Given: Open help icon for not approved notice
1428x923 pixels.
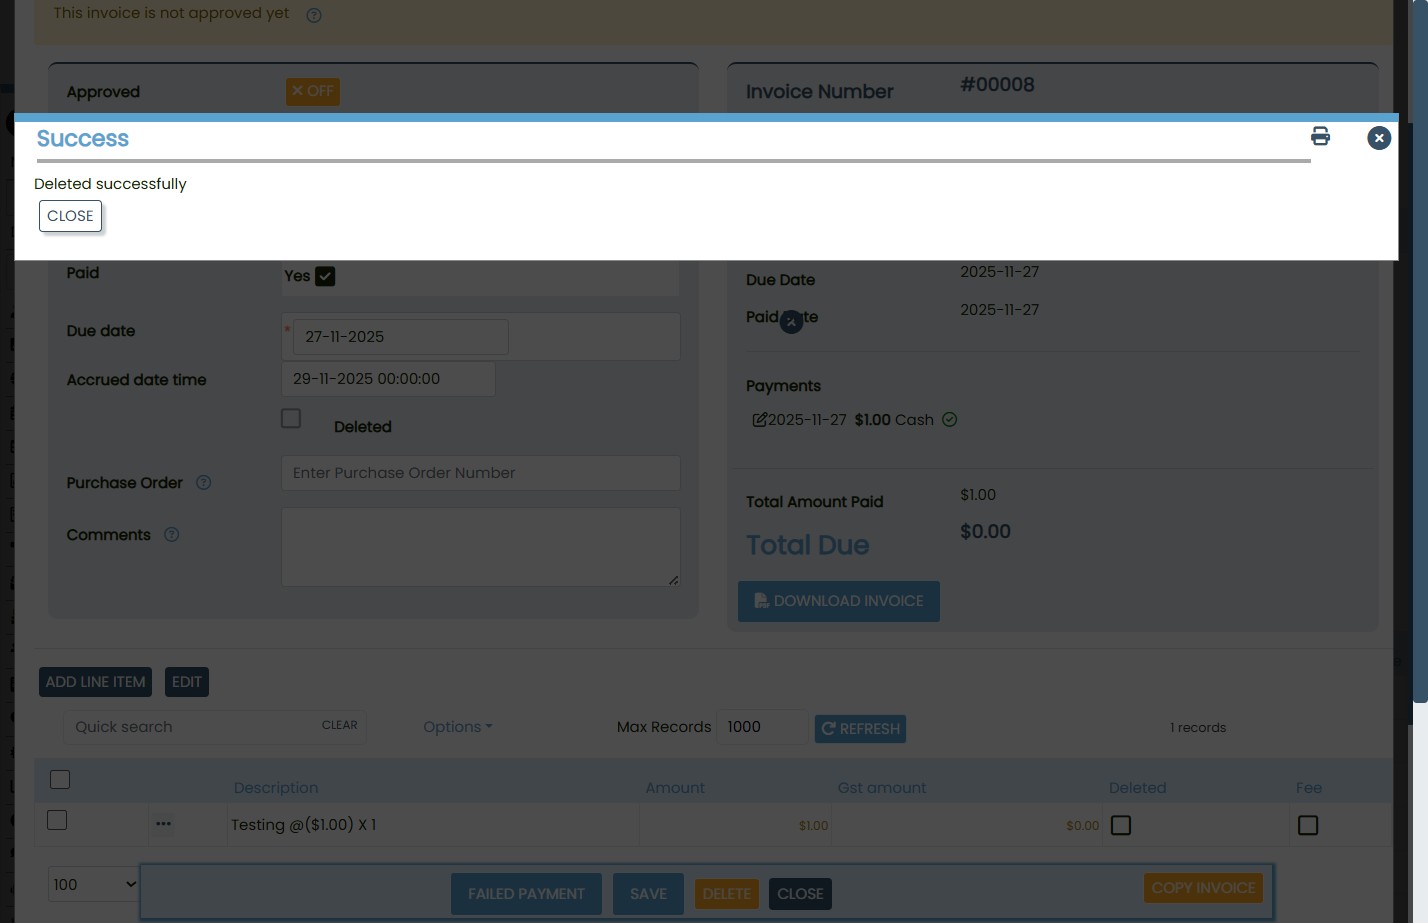Looking at the screenshot, I should [x=314, y=15].
